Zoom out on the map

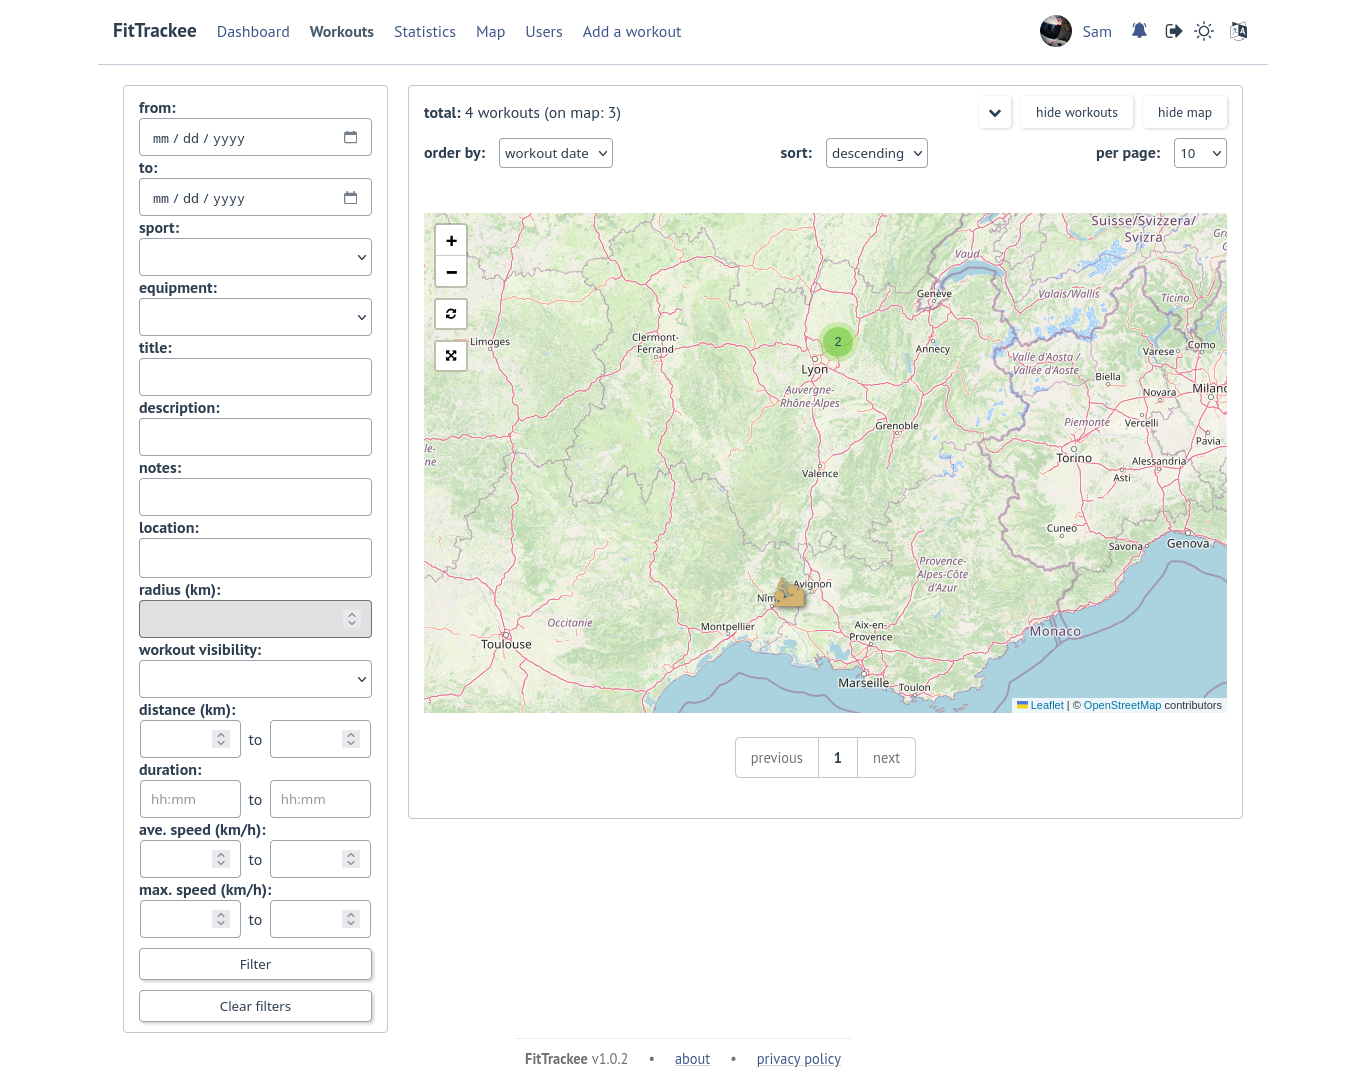[x=451, y=272]
